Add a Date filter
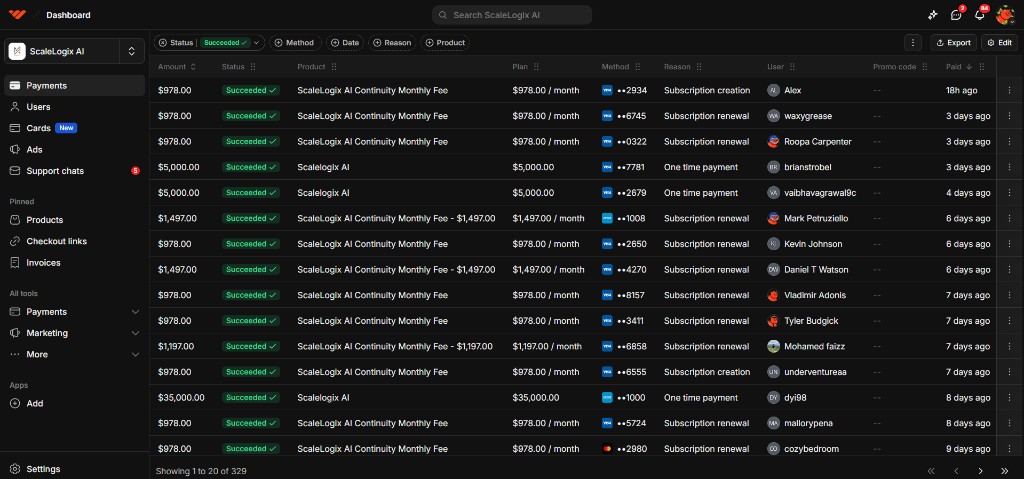The height and width of the screenshot is (479, 1024). [x=345, y=42]
